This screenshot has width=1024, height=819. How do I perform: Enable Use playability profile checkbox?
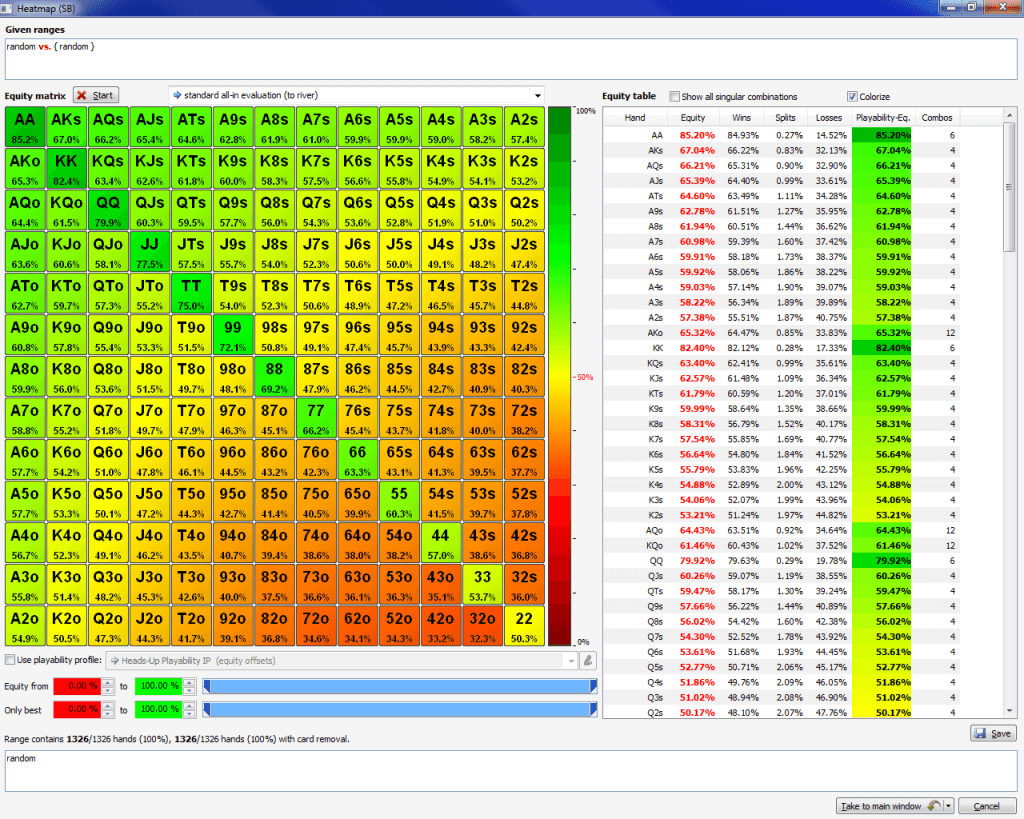tap(10, 660)
